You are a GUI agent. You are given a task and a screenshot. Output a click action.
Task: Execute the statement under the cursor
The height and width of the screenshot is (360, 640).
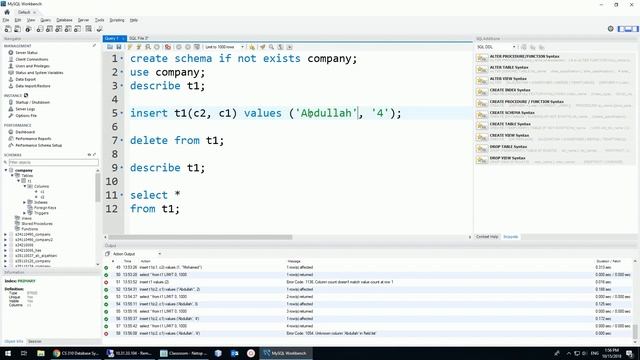pos(139,47)
